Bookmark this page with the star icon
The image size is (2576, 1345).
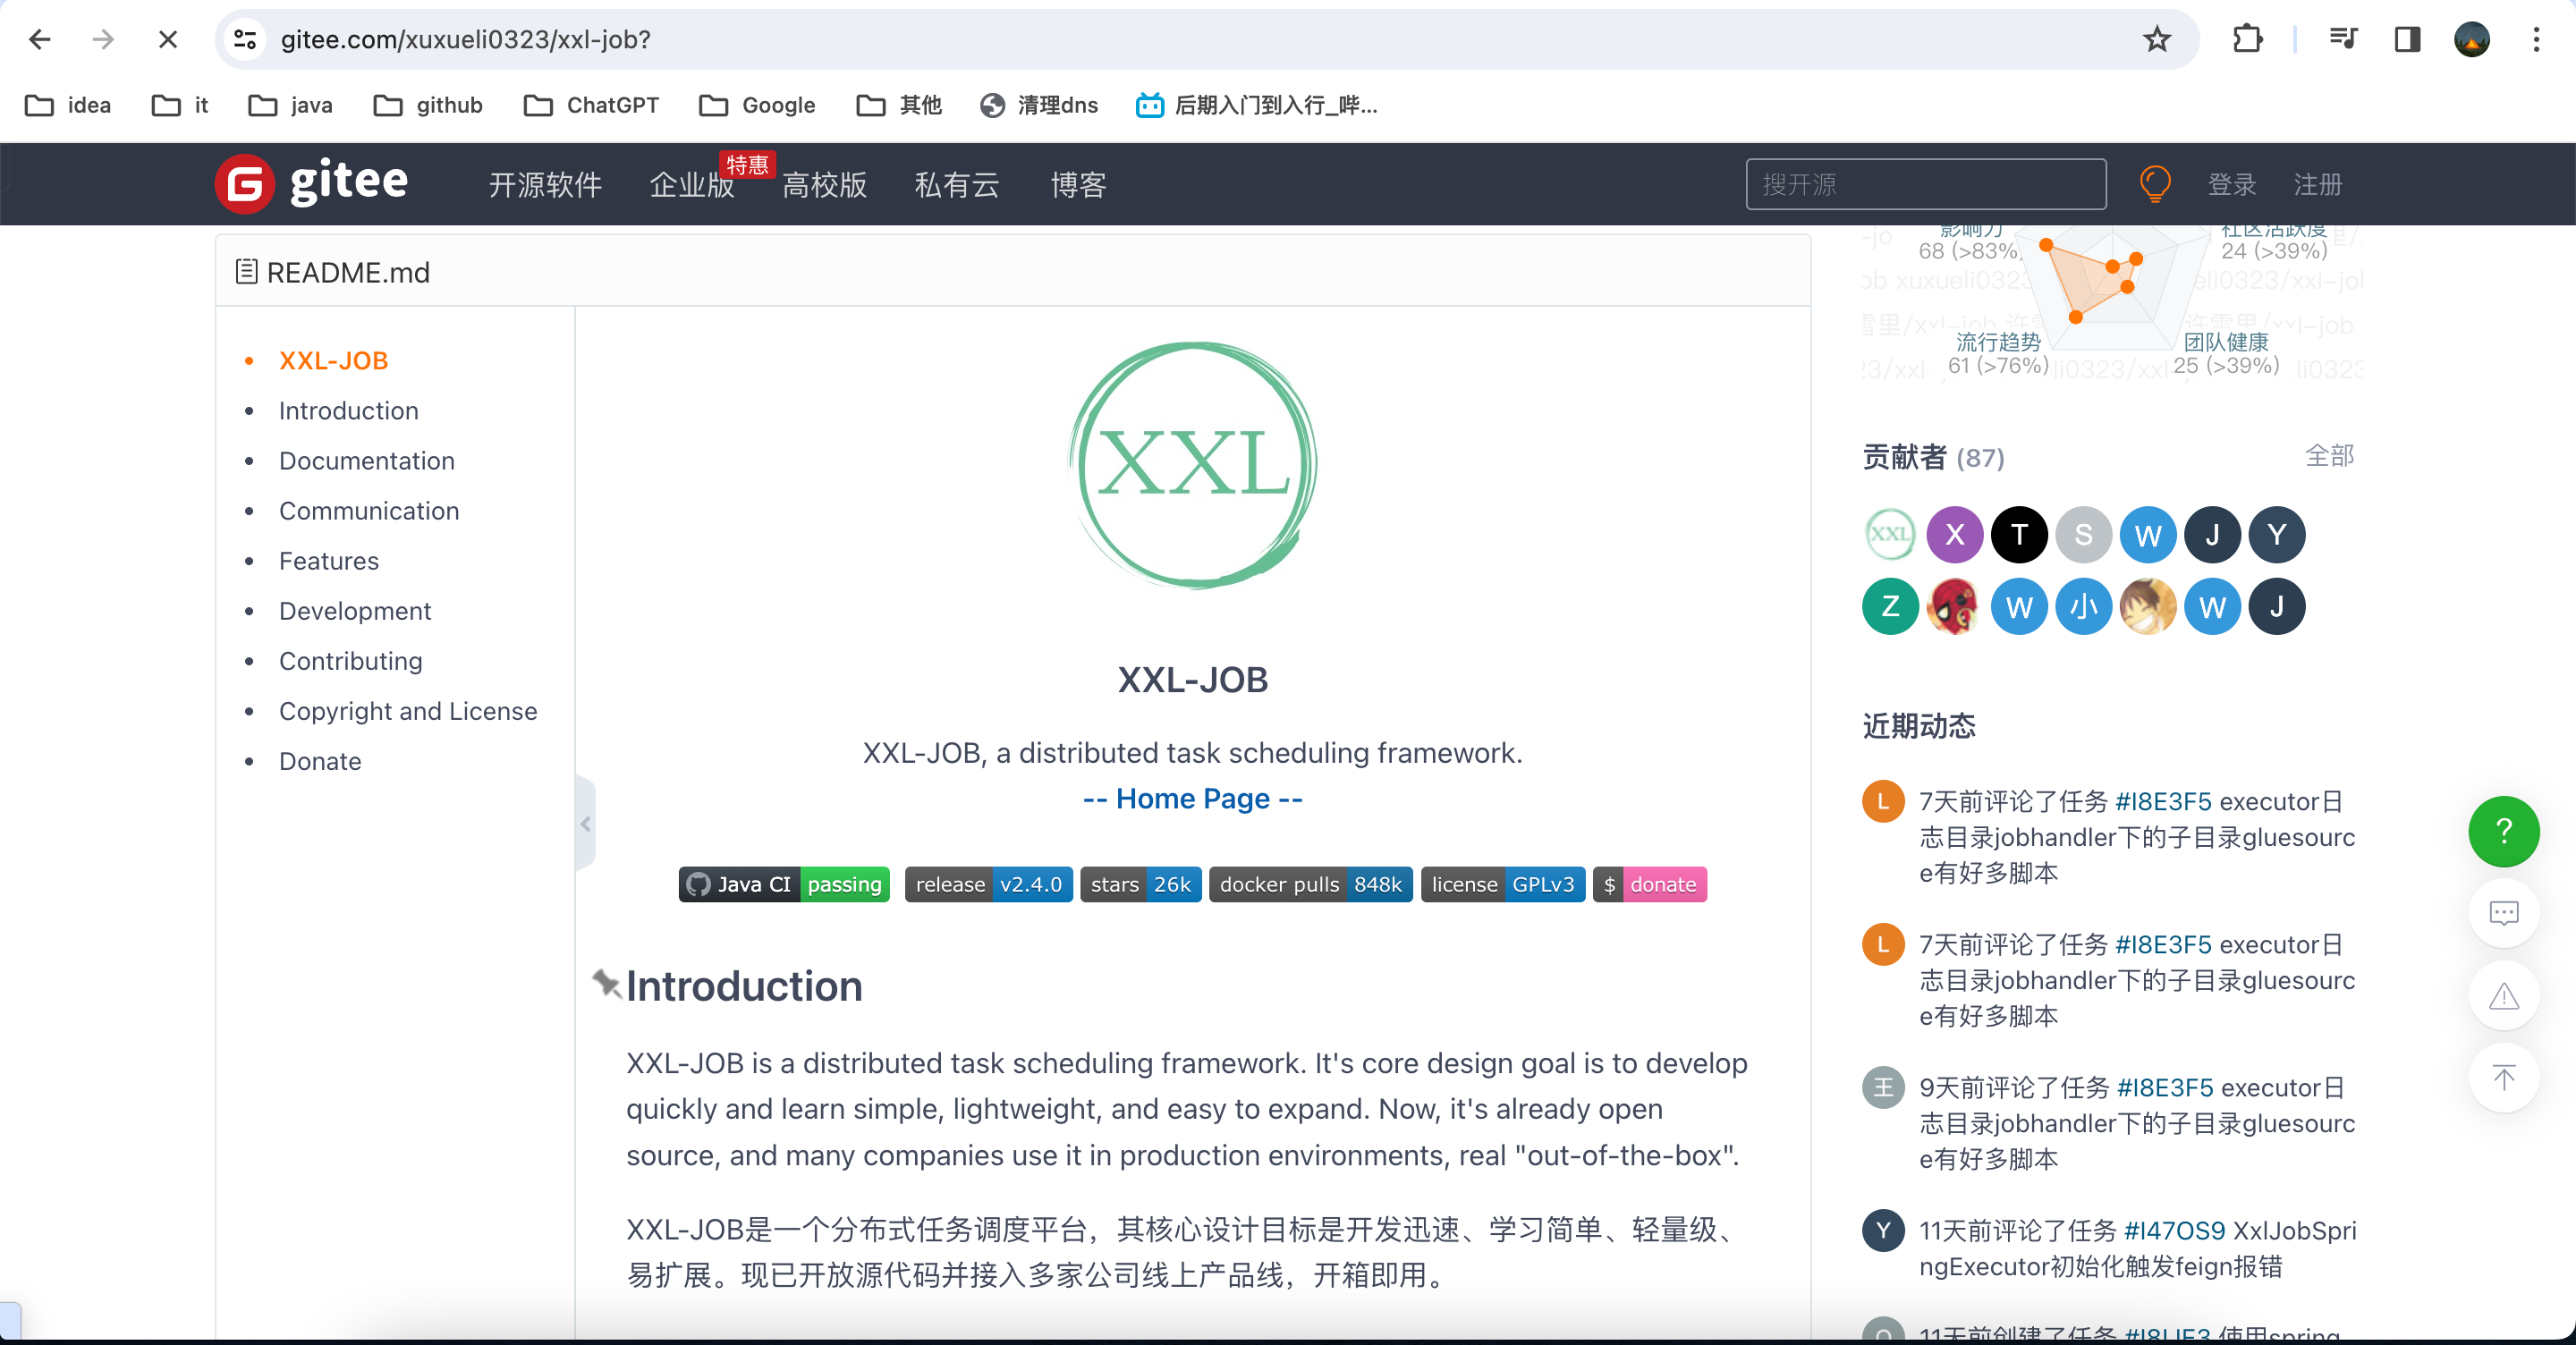coord(2157,39)
